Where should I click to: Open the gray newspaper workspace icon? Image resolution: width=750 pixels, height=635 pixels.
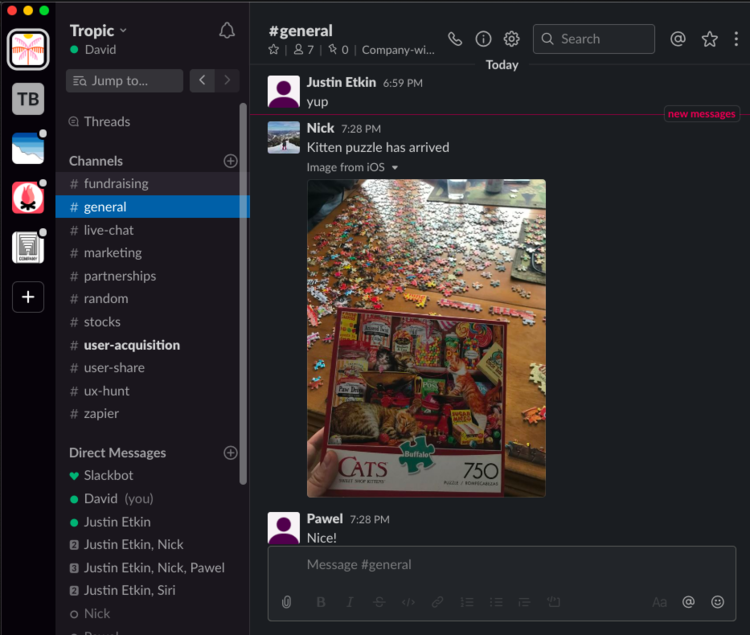click(x=28, y=247)
